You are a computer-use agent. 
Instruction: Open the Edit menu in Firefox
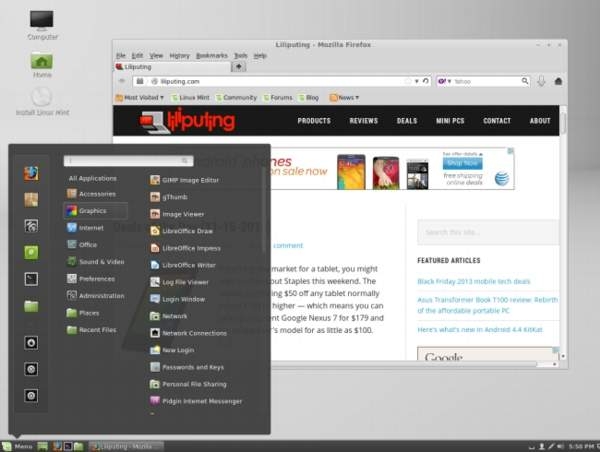click(x=137, y=55)
